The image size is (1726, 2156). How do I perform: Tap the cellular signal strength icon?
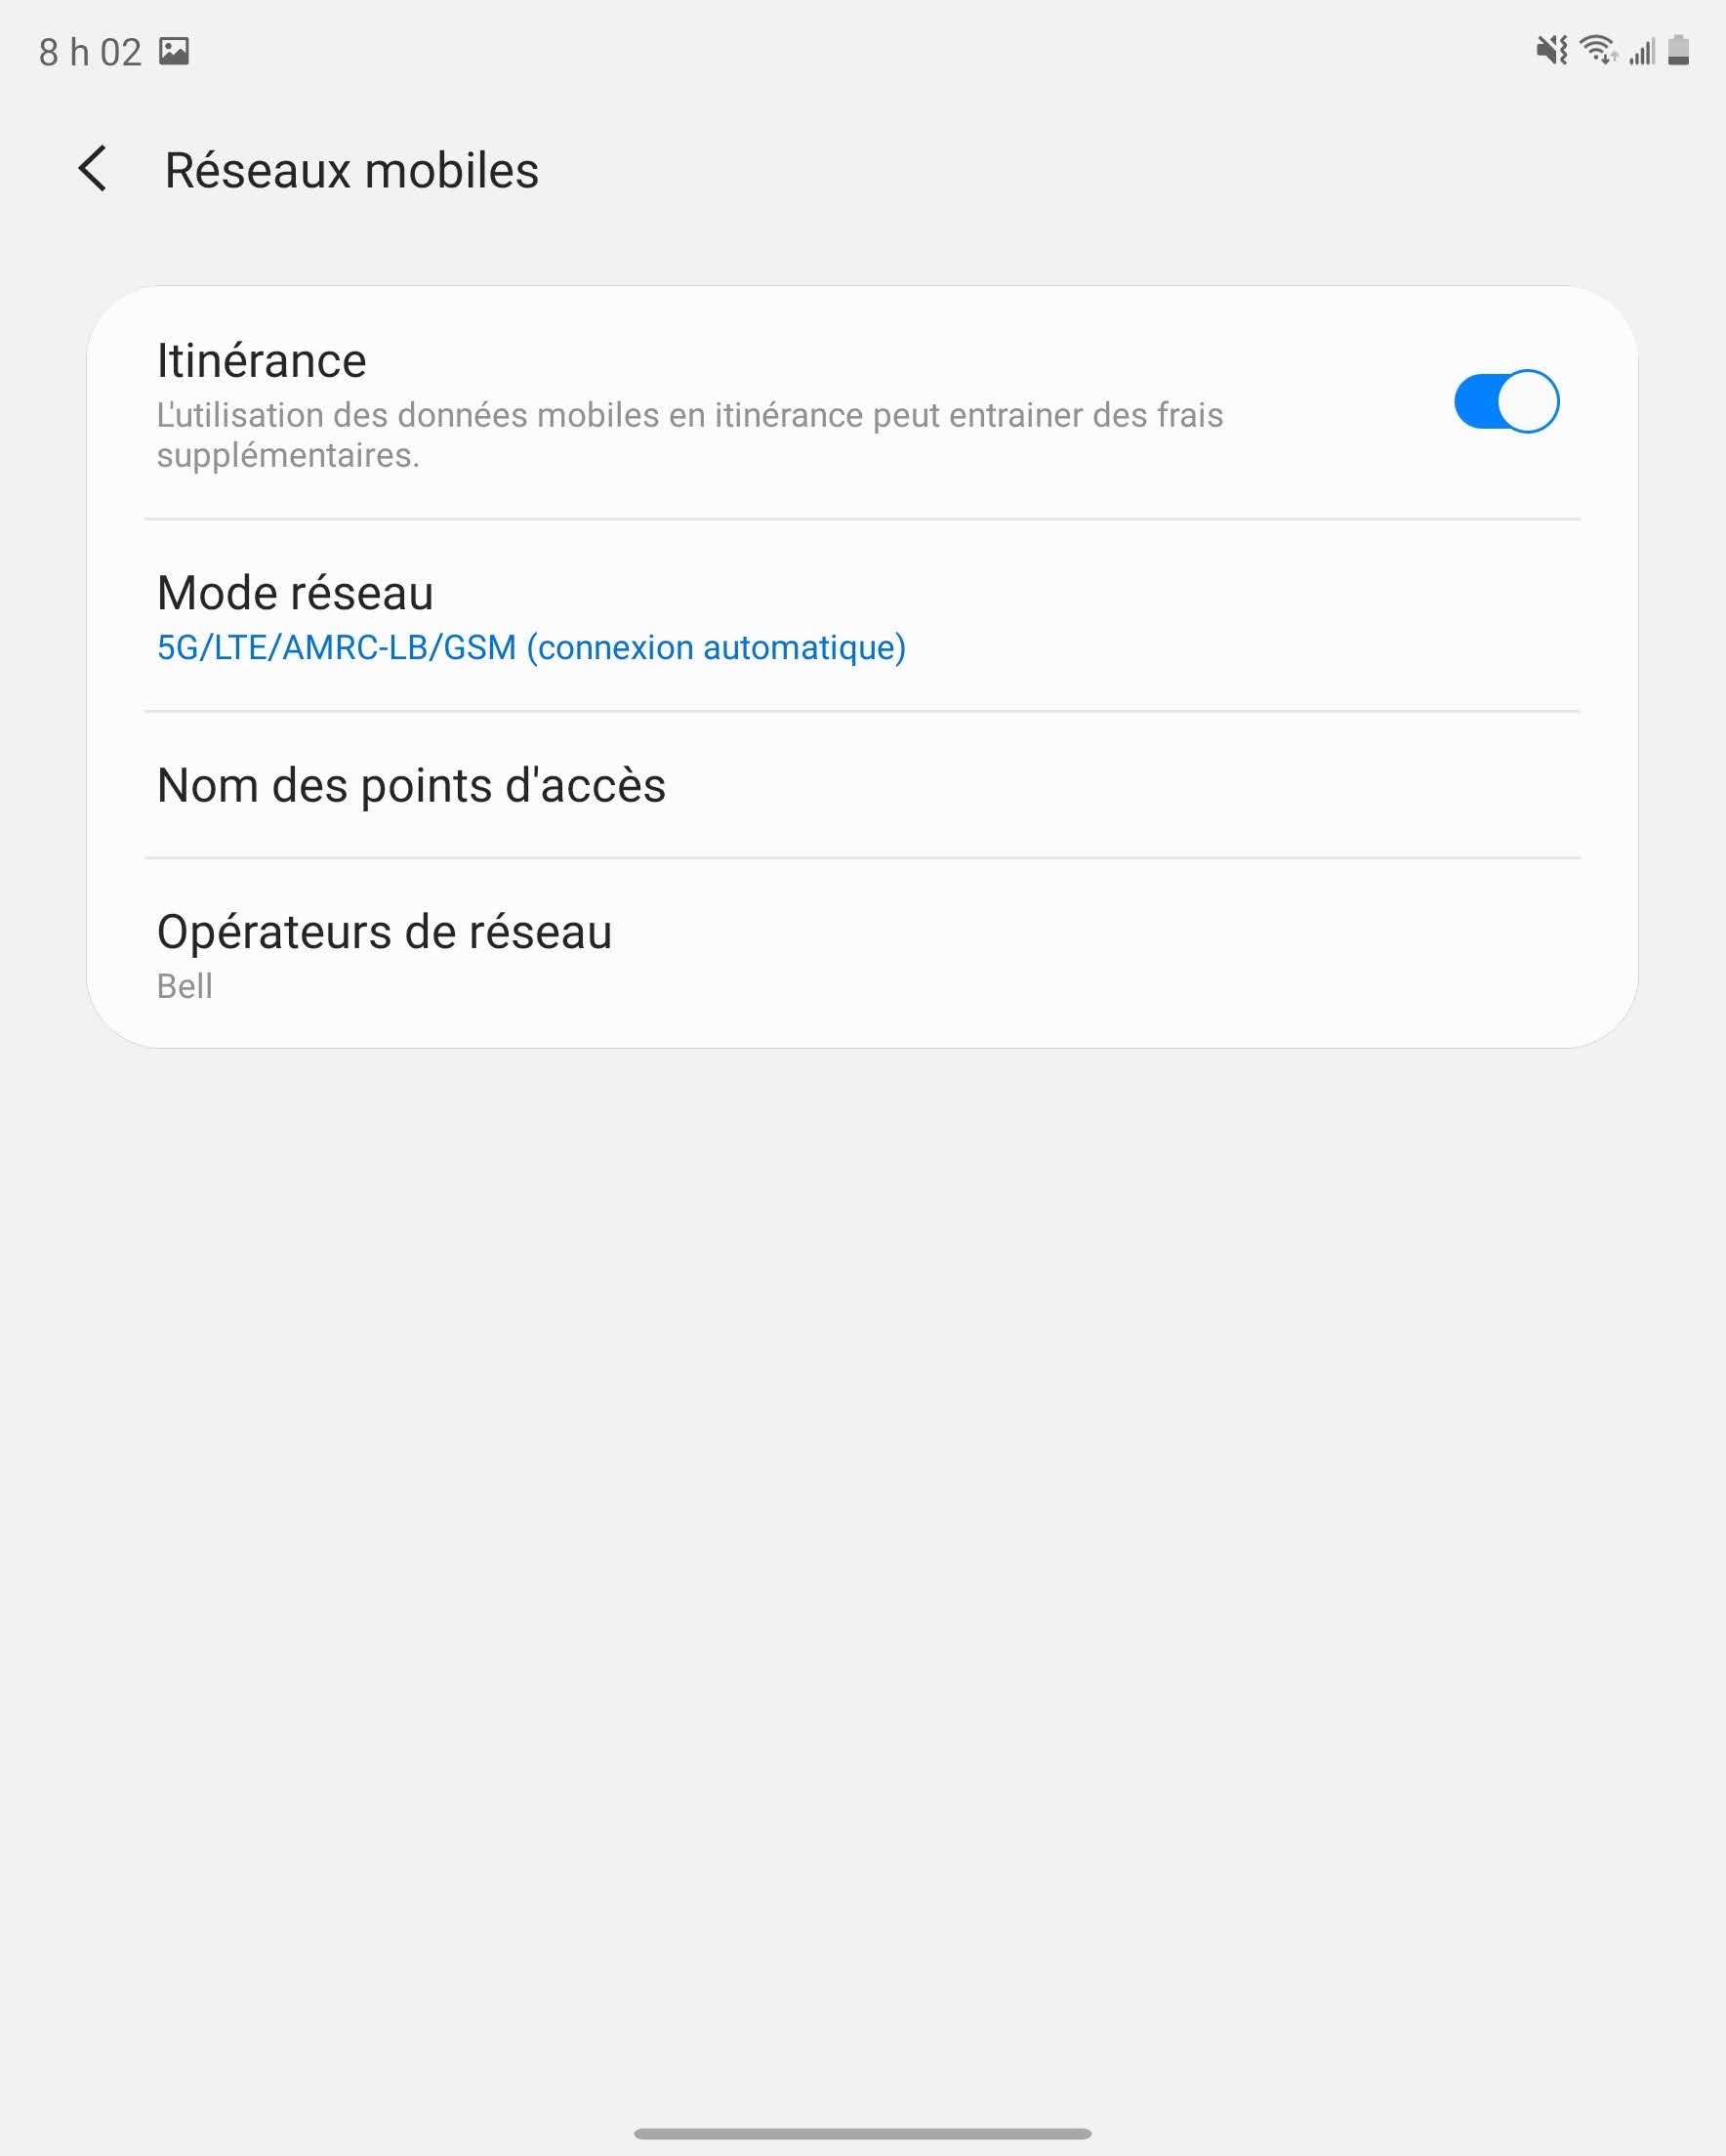(1642, 51)
